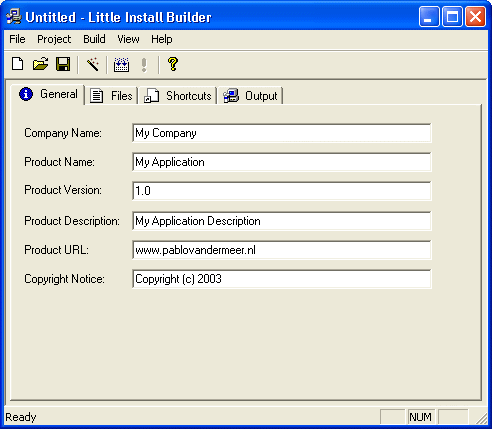This screenshot has width=492, height=429.
Task: Click the Build setup toolbar icon
Action: (121, 64)
